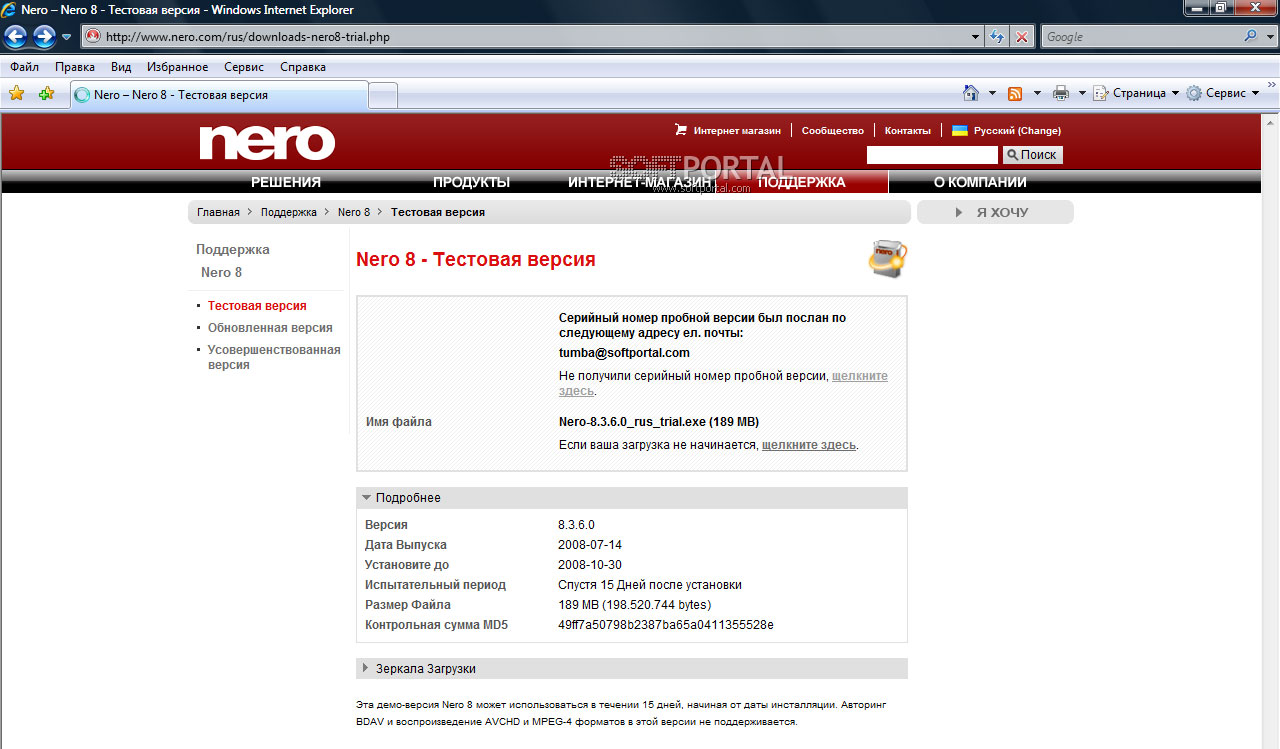Collapse the Подробнее section

632,498
